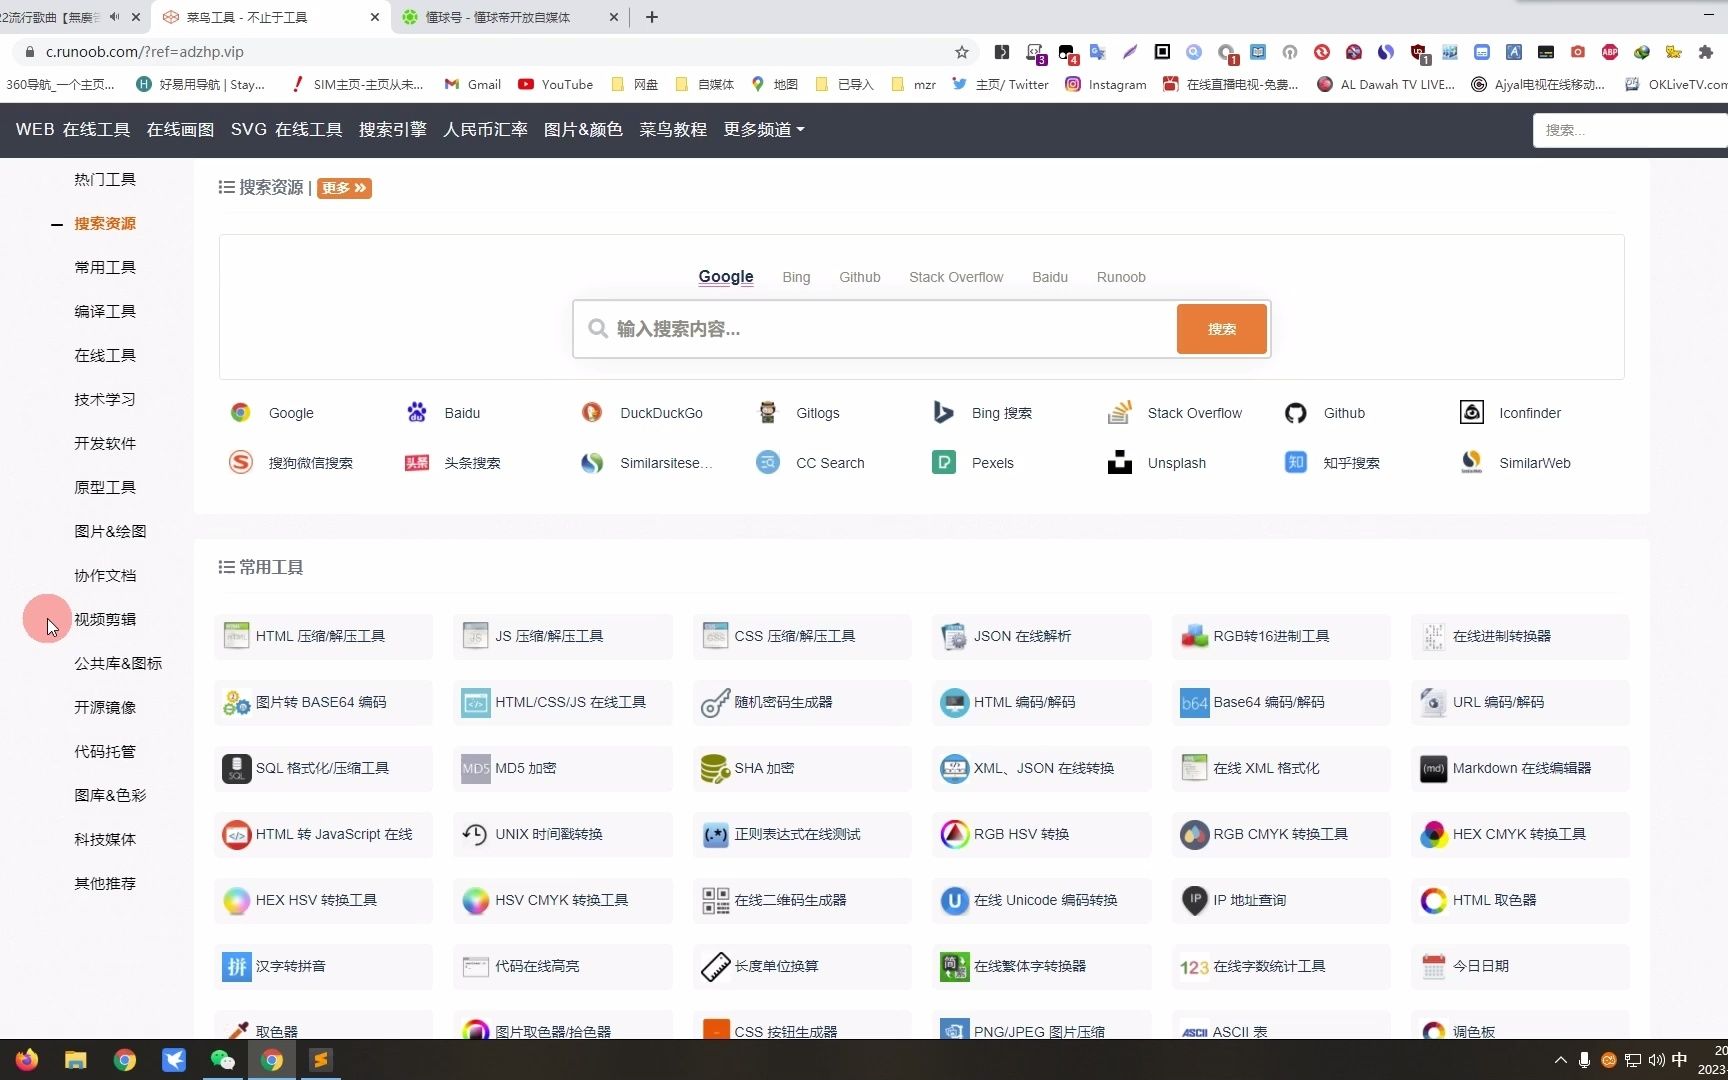Image resolution: width=1728 pixels, height=1080 pixels.
Task: Open the SimilarWeb icon
Action: (x=1471, y=462)
